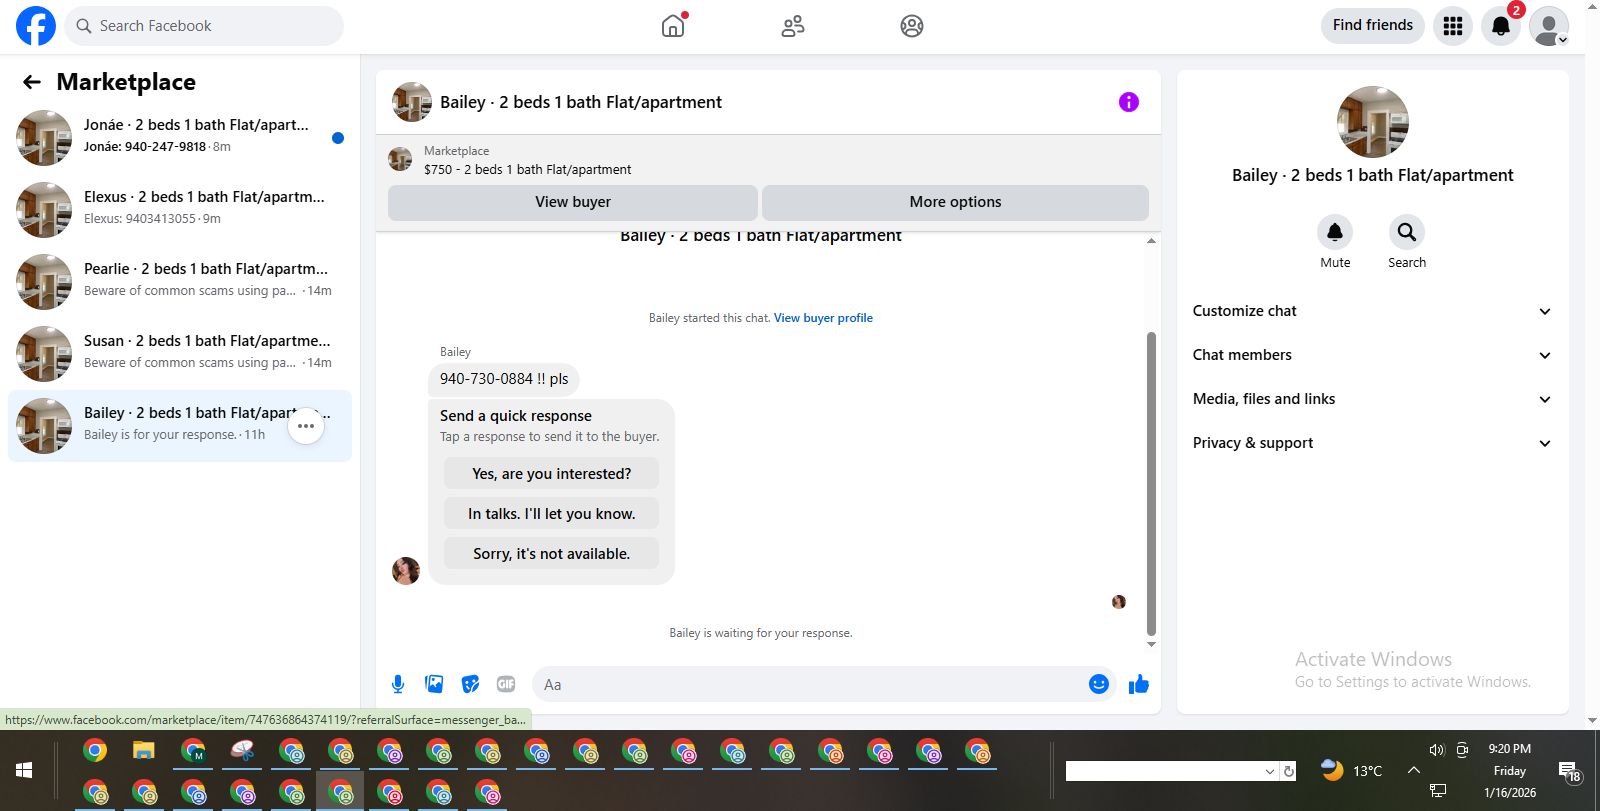Click the chat scroll up arrow
This screenshot has width=1600, height=811.
coord(1151,241)
